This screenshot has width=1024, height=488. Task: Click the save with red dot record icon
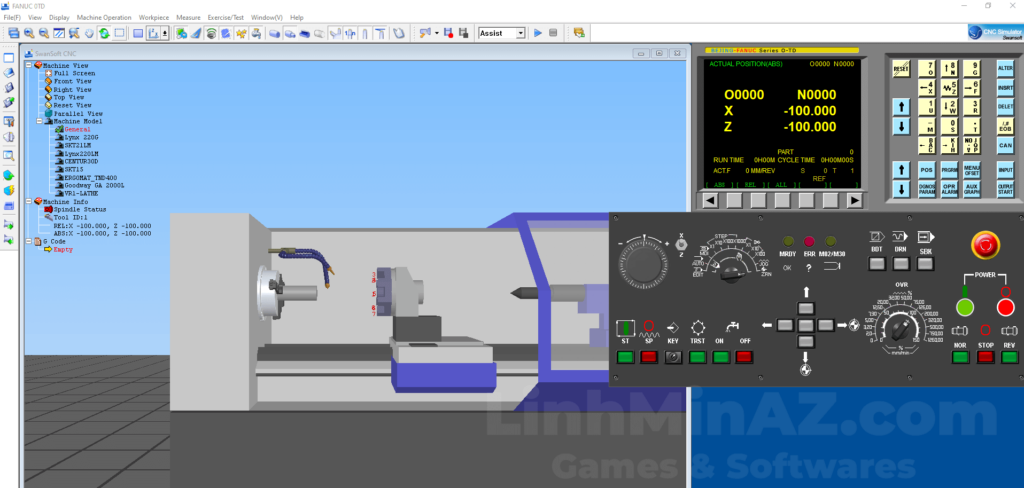(449, 33)
